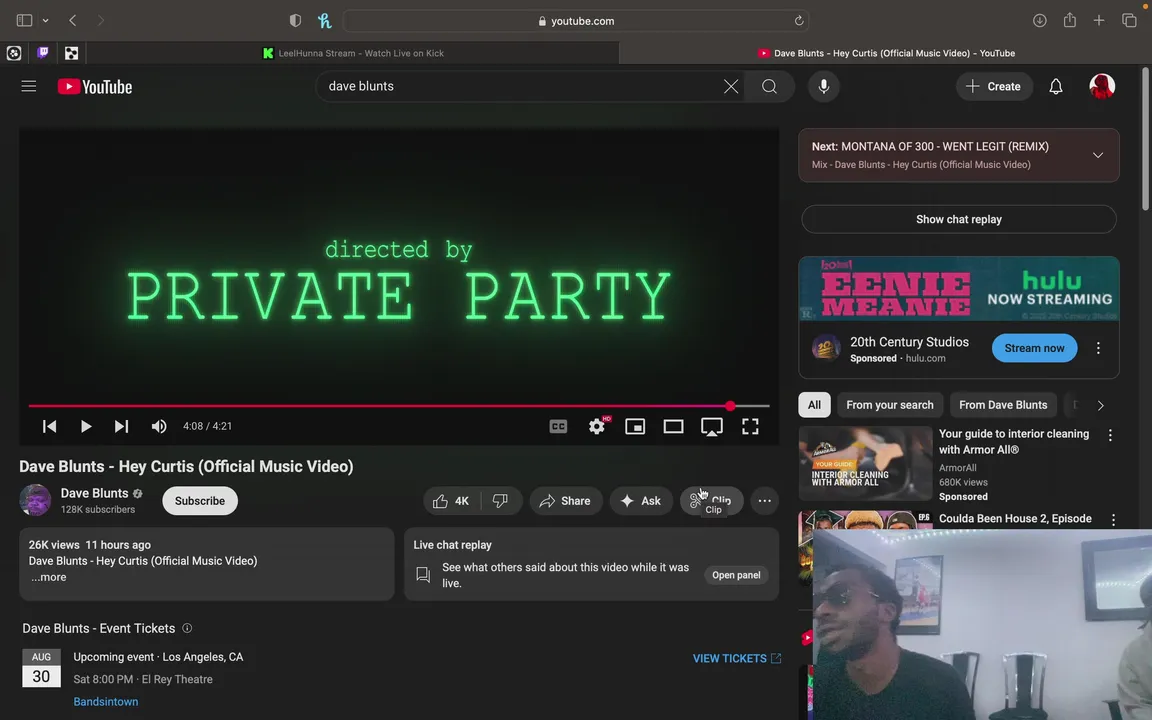Open options for Armor All video
This screenshot has height=720, width=1152.
(1110, 436)
